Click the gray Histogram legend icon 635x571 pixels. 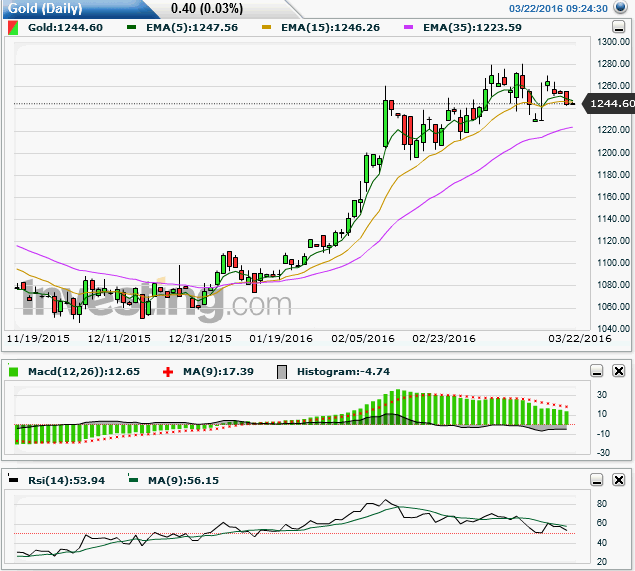[282, 372]
